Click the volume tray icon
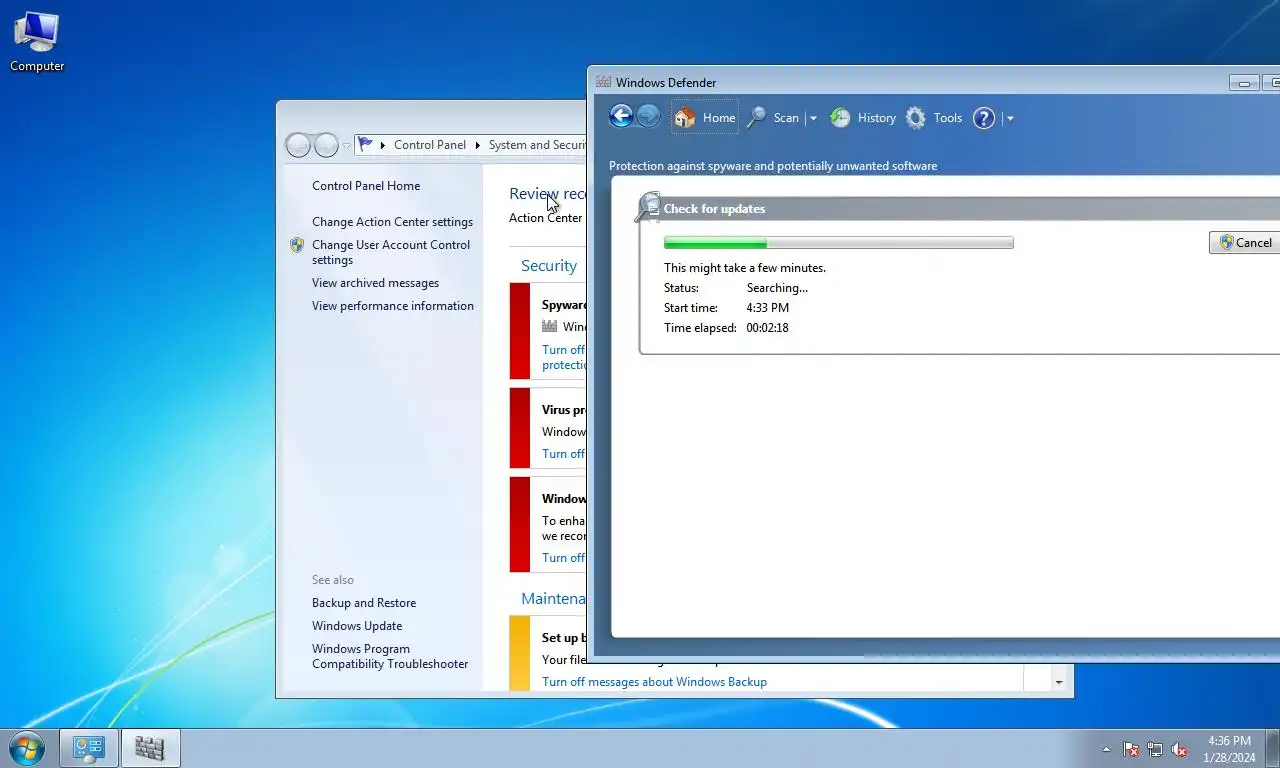 [1179, 749]
